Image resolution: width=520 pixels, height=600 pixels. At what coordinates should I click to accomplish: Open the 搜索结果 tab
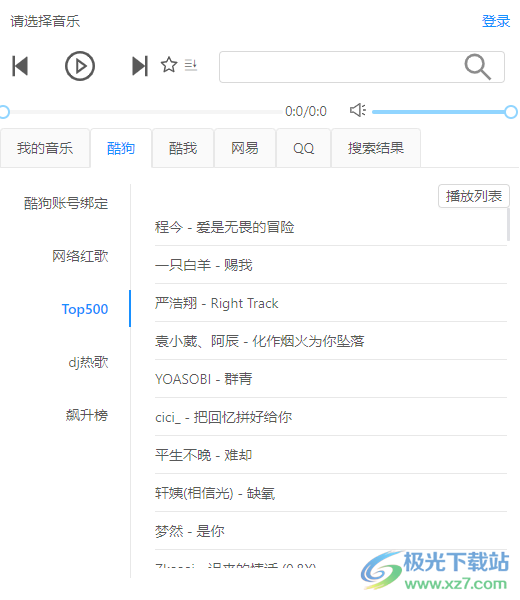pyautogui.click(x=376, y=148)
